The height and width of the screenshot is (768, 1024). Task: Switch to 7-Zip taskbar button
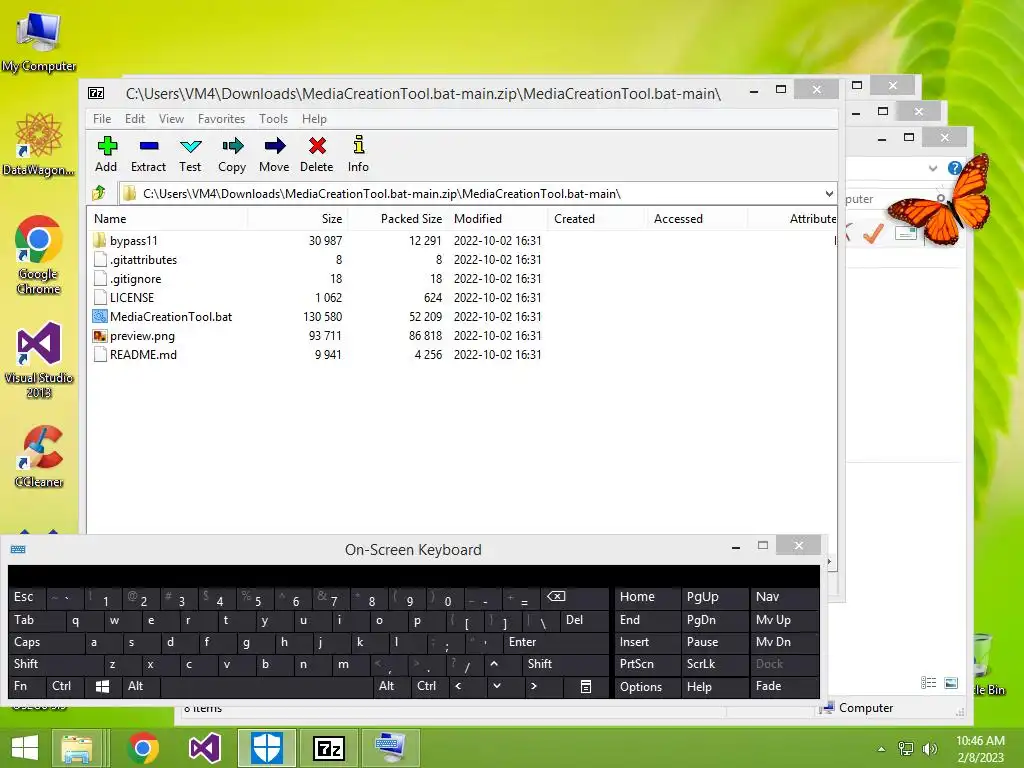pos(328,748)
